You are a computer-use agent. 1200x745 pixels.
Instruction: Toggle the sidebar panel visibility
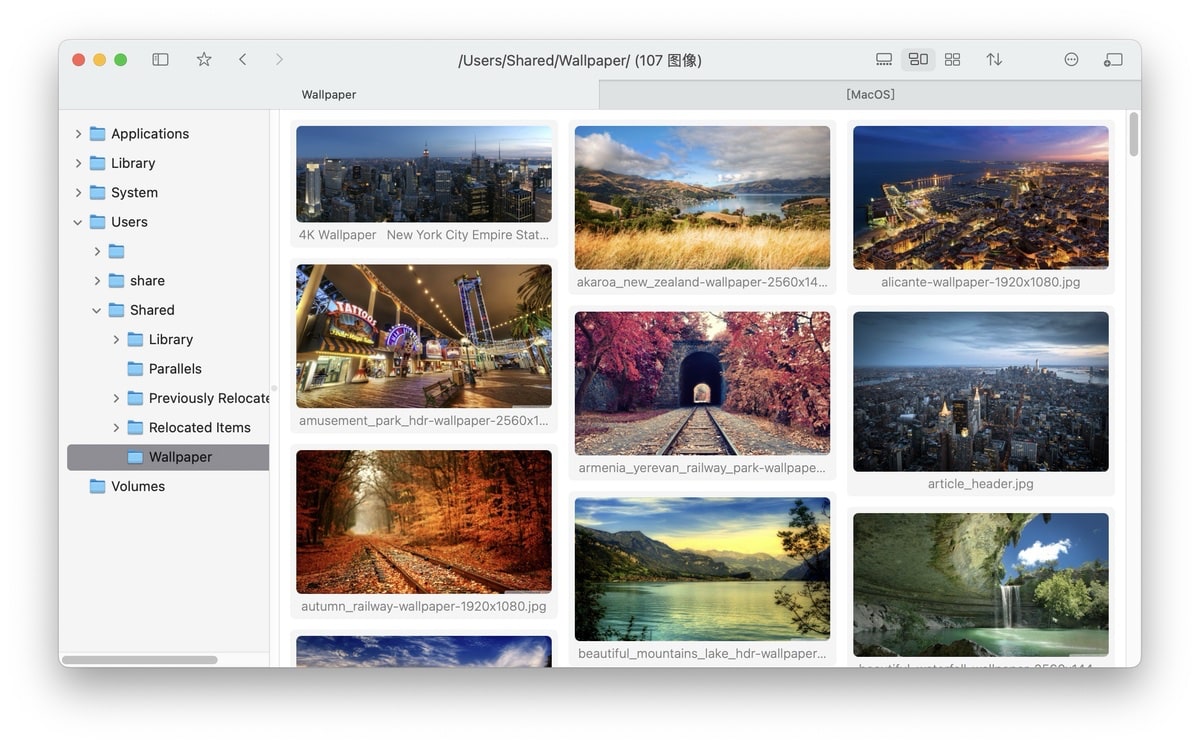pos(160,59)
